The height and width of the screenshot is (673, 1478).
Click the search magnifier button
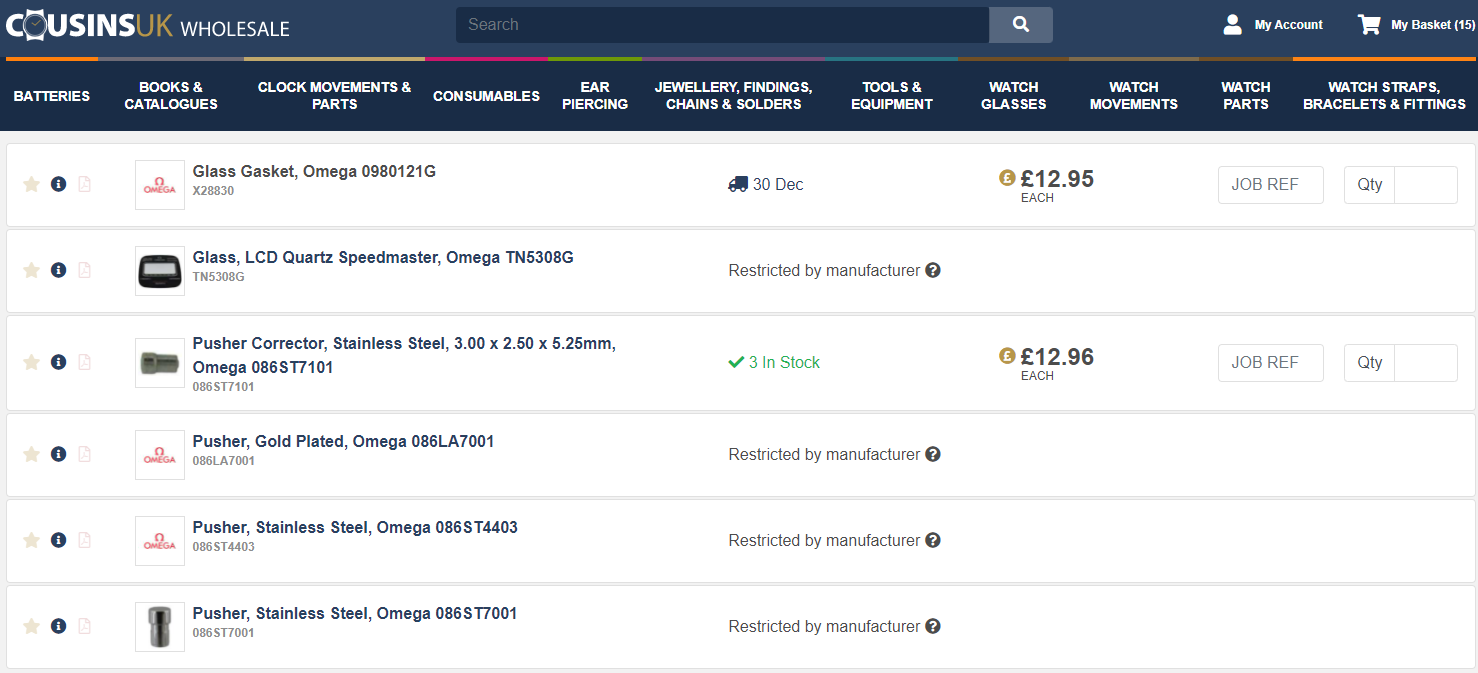click(1020, 25)
